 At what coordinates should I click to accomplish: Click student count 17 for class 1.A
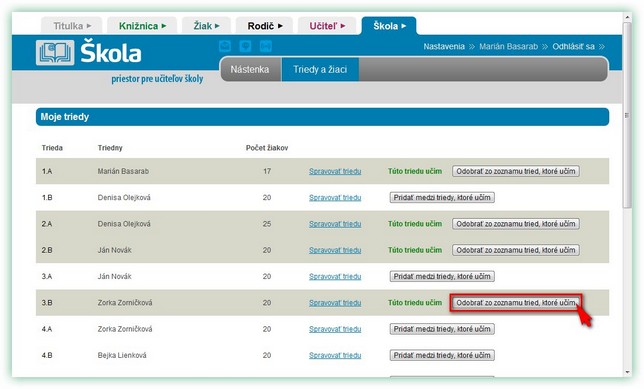click(x=267, y=171)
